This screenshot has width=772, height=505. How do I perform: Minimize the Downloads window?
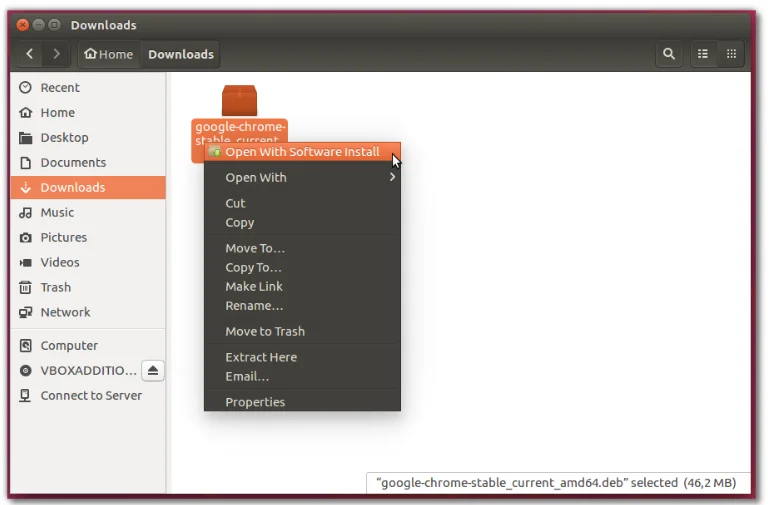(39, 25)
